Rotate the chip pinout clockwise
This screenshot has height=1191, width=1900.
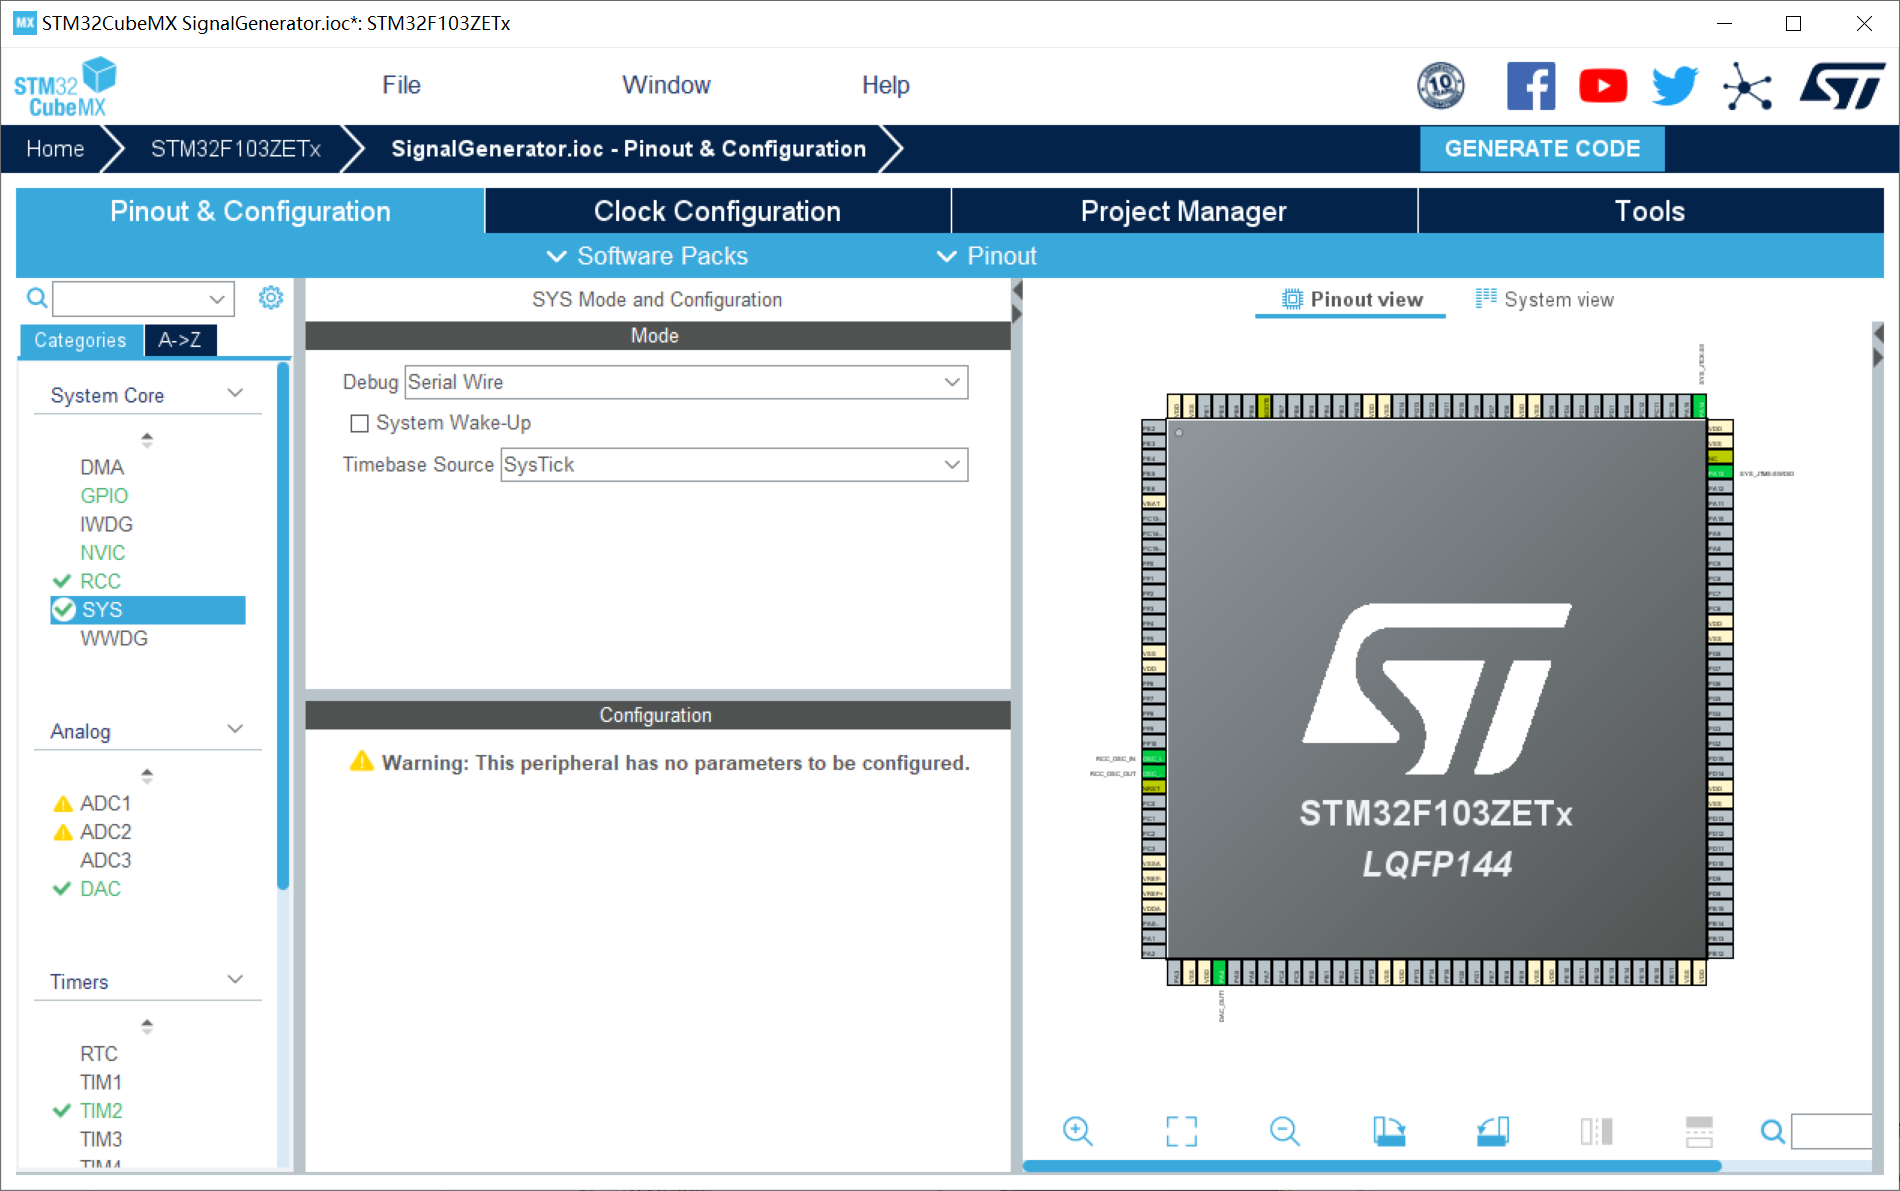(1389, 1131)
